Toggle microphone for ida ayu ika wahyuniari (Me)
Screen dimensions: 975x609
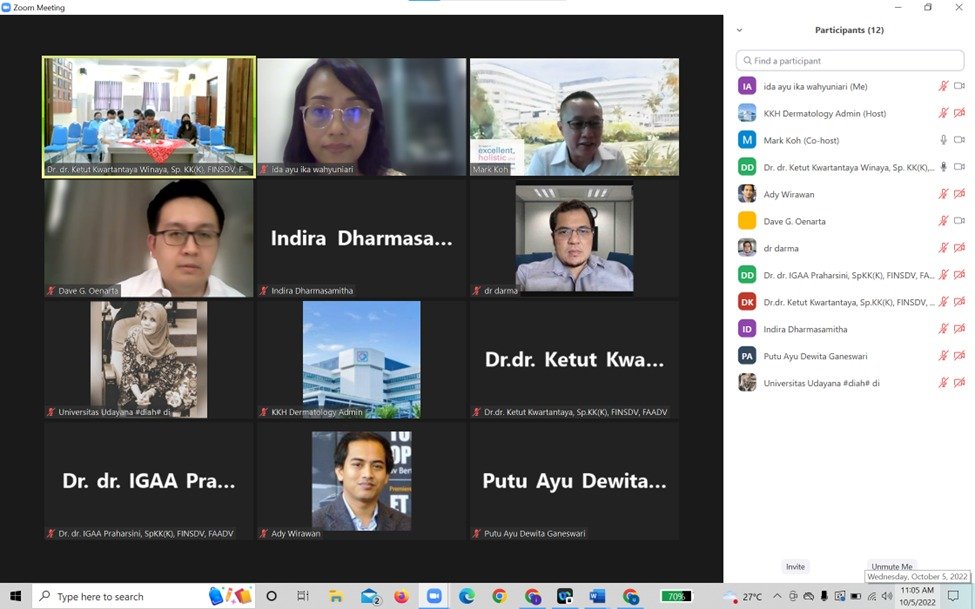[943, 86]
